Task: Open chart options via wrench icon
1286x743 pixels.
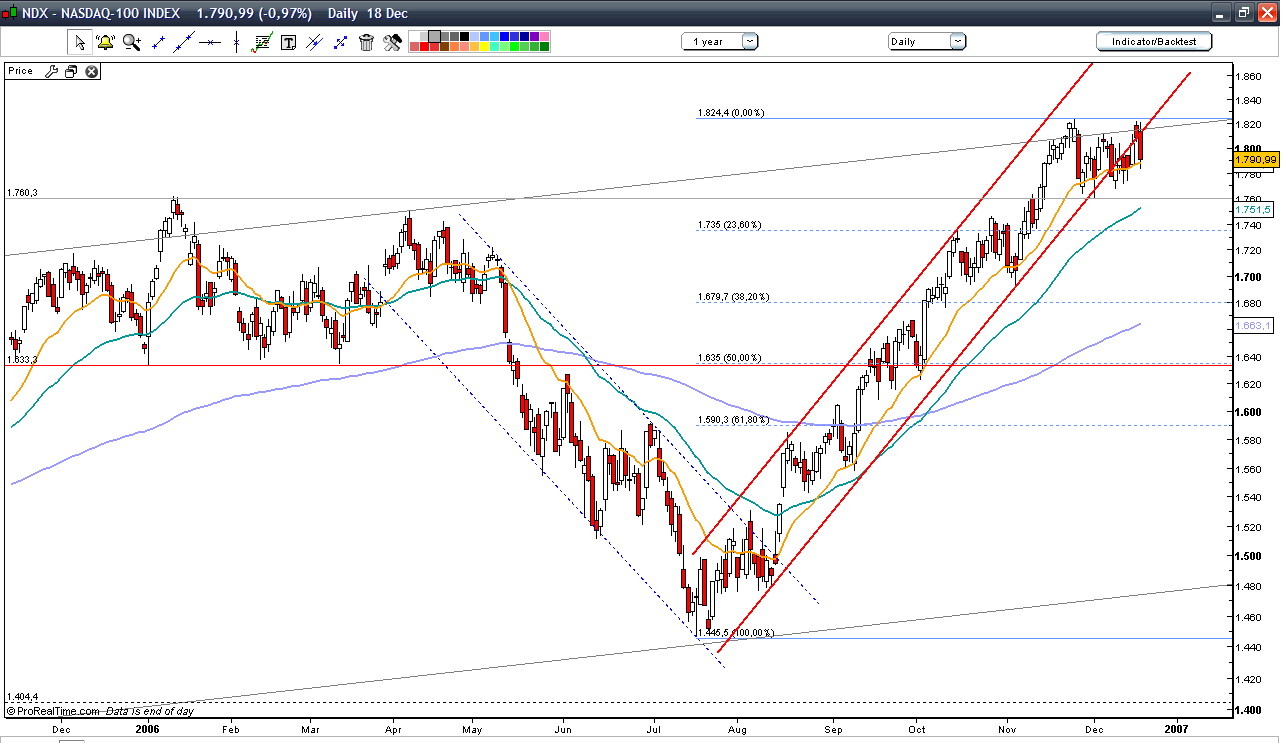Action: point(392,42)
